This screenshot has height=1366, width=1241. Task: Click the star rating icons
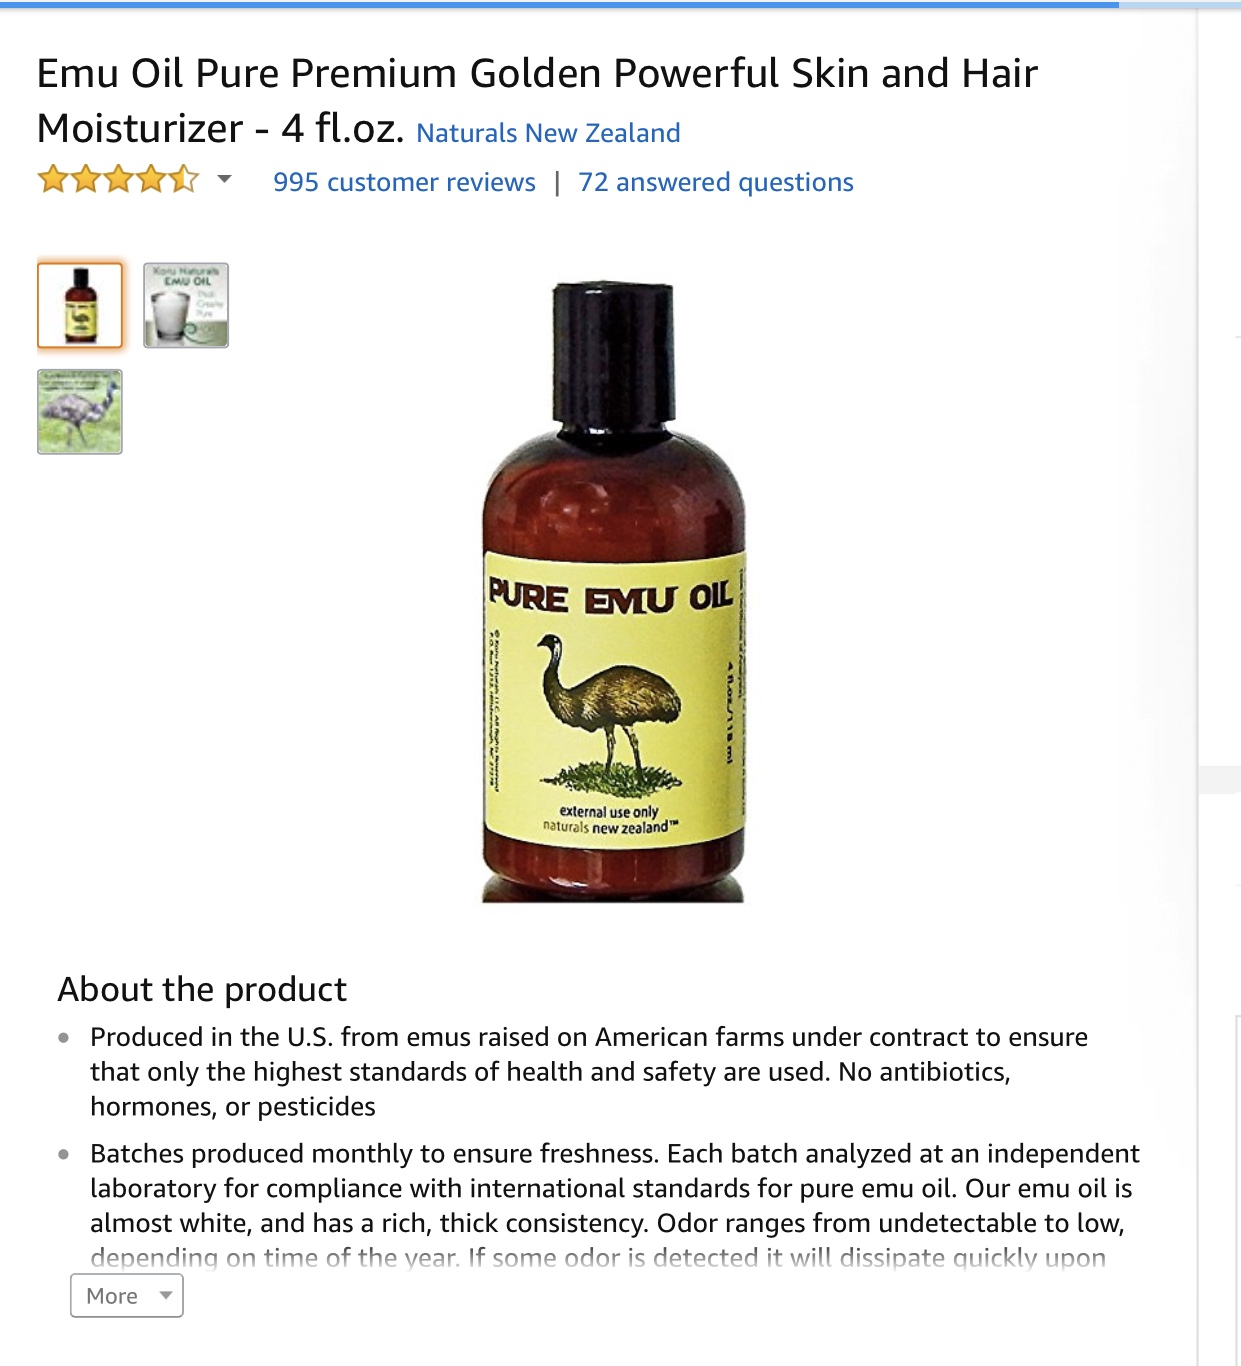click(118, 181)
